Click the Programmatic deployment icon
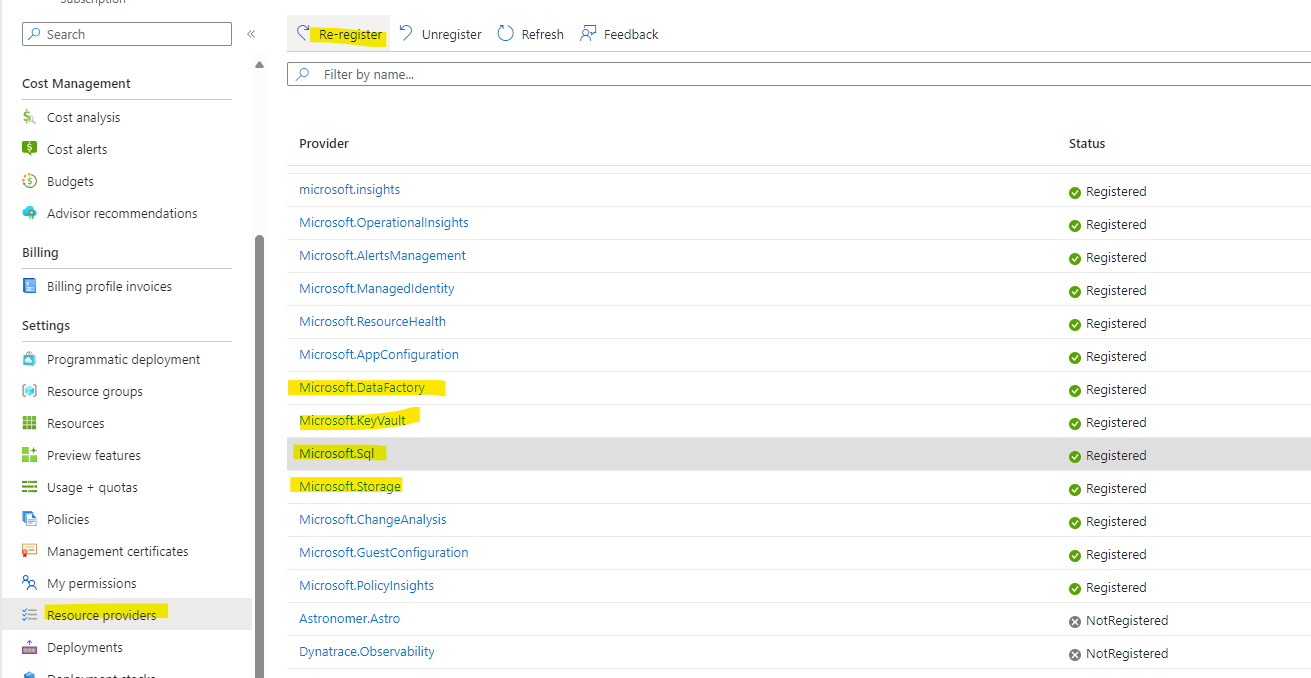 (x=29, y=359)
